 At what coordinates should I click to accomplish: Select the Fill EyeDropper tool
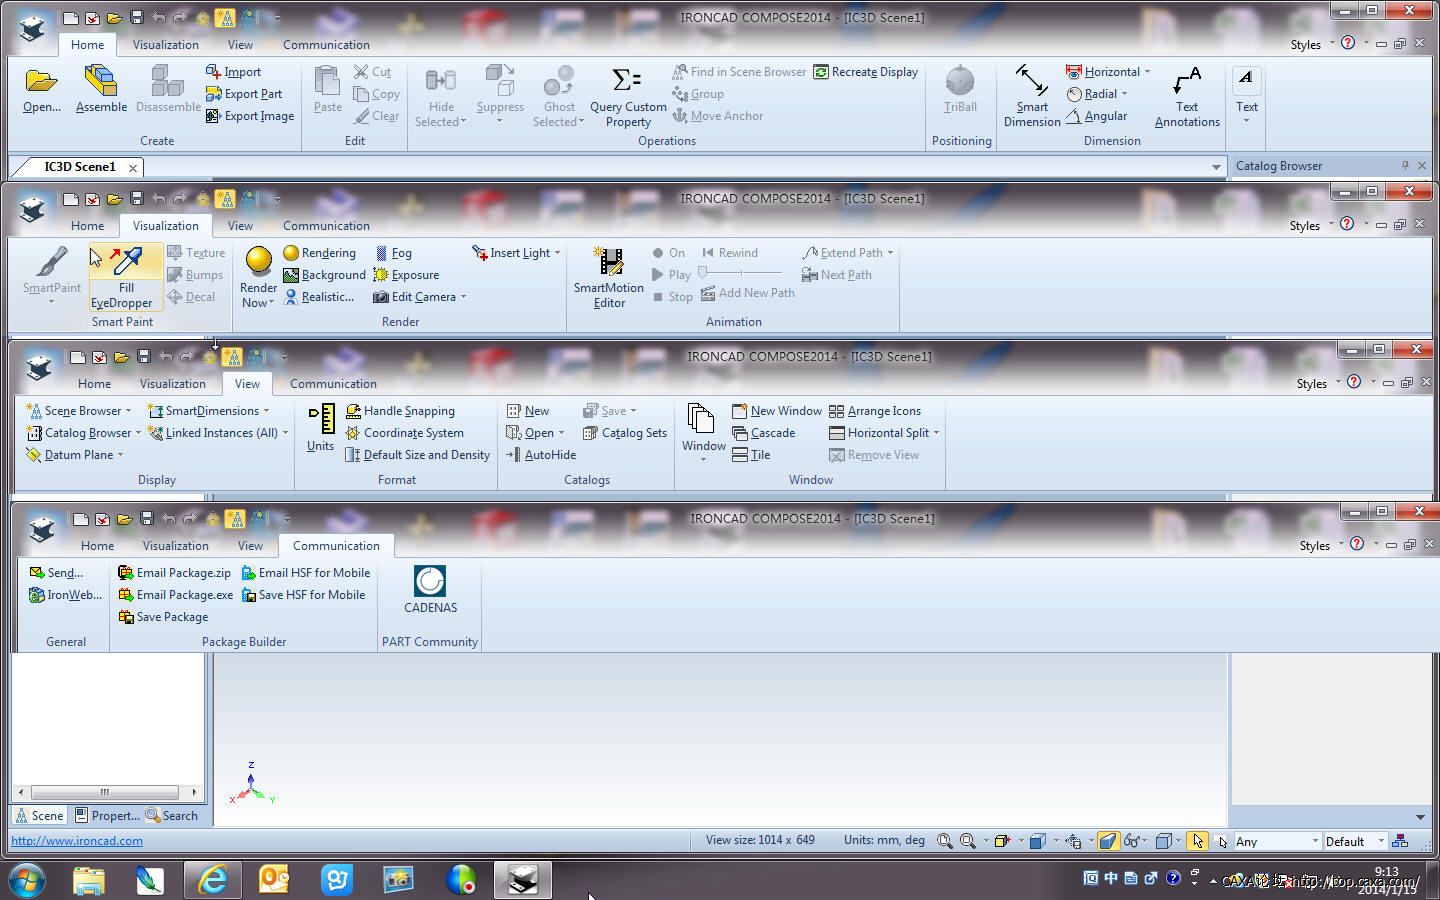pyautogui.click(x=124, y=277)
